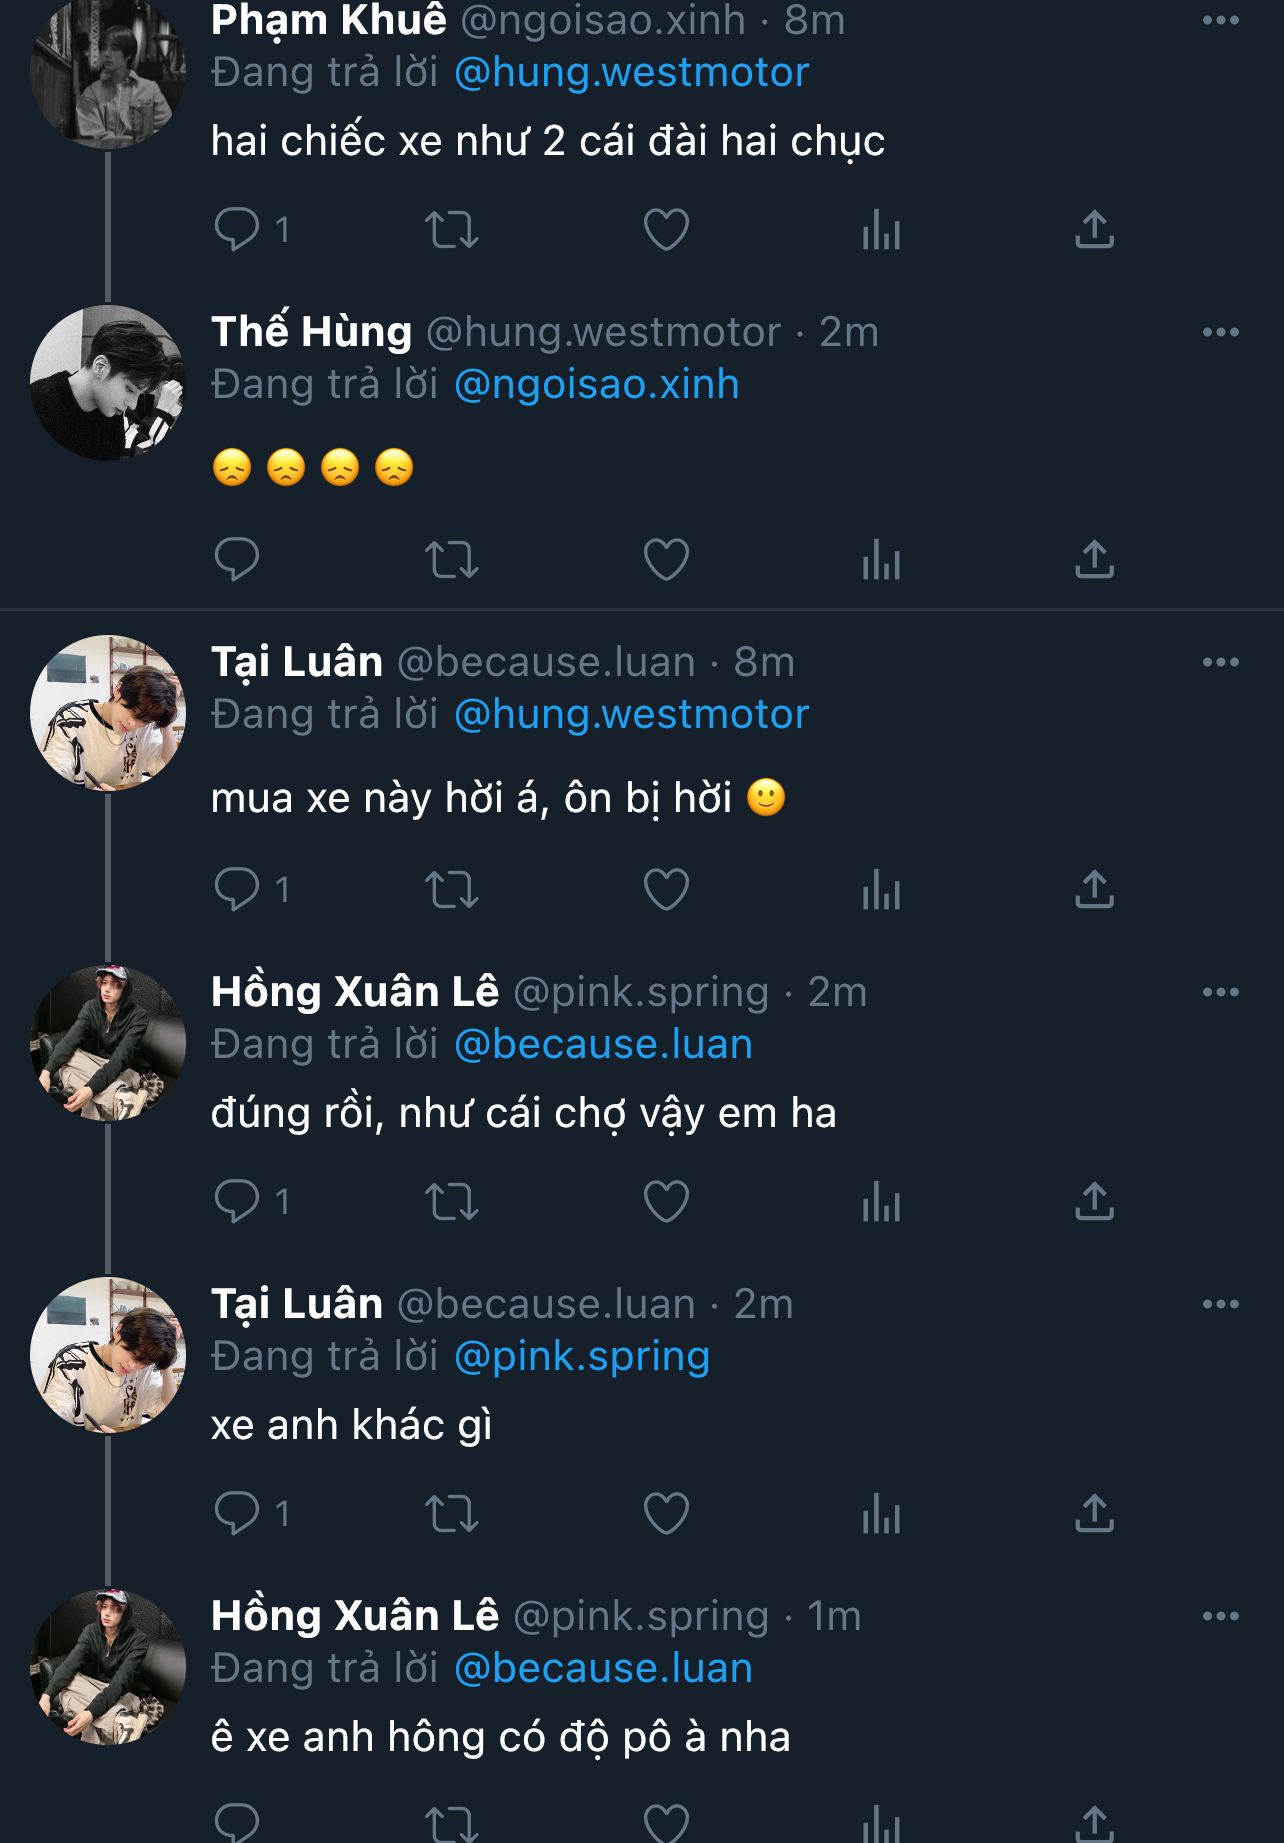Open Tại Luân's avatar on the 2m reply
The height and width of the screenshot is (1843, 1284).
click(x=108, y=1355)
